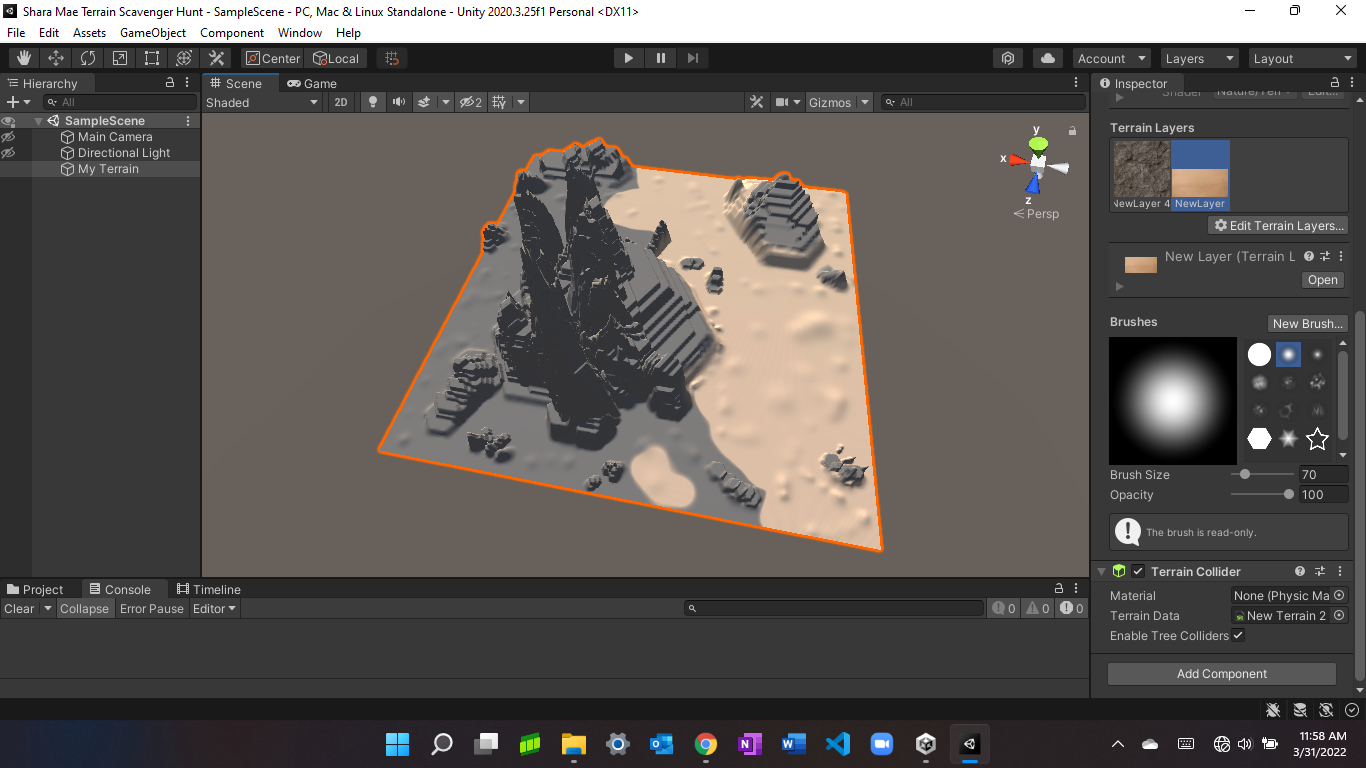Open the Assets menu
The height and width of the screenshot is (768, 1366).
point(89,33)
